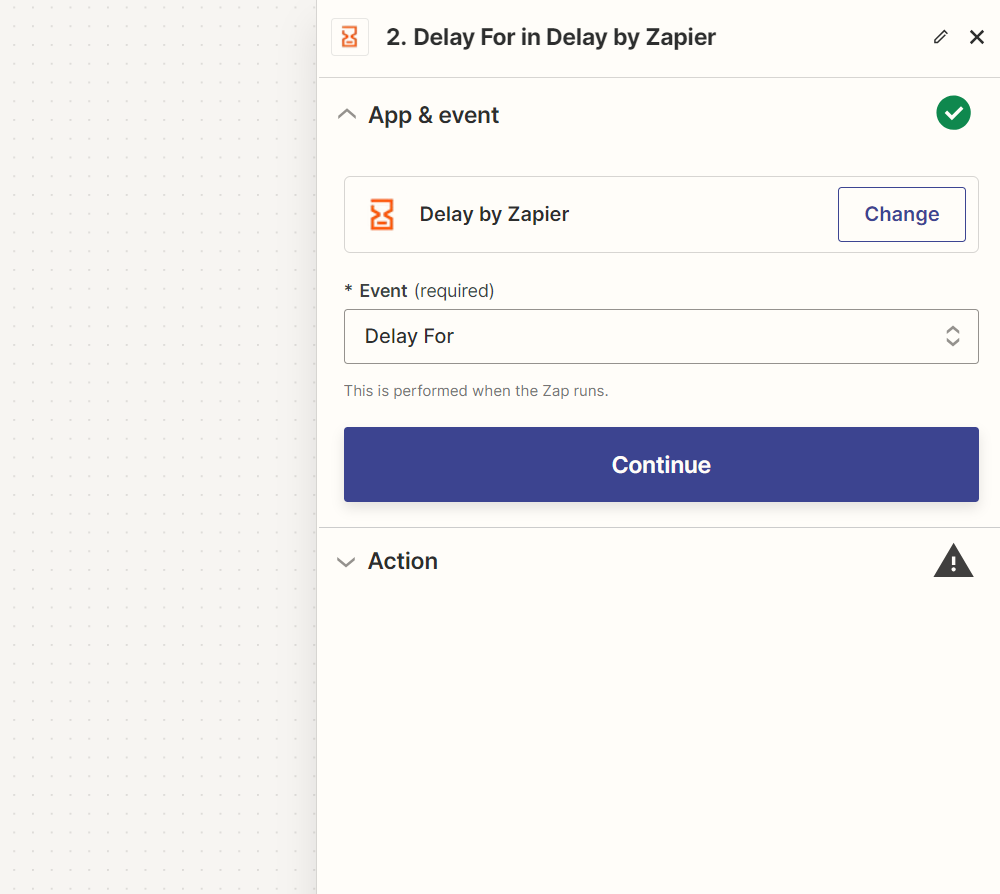
Task: Click the warning triangle beside Action
Action: (x=953, y=561)
